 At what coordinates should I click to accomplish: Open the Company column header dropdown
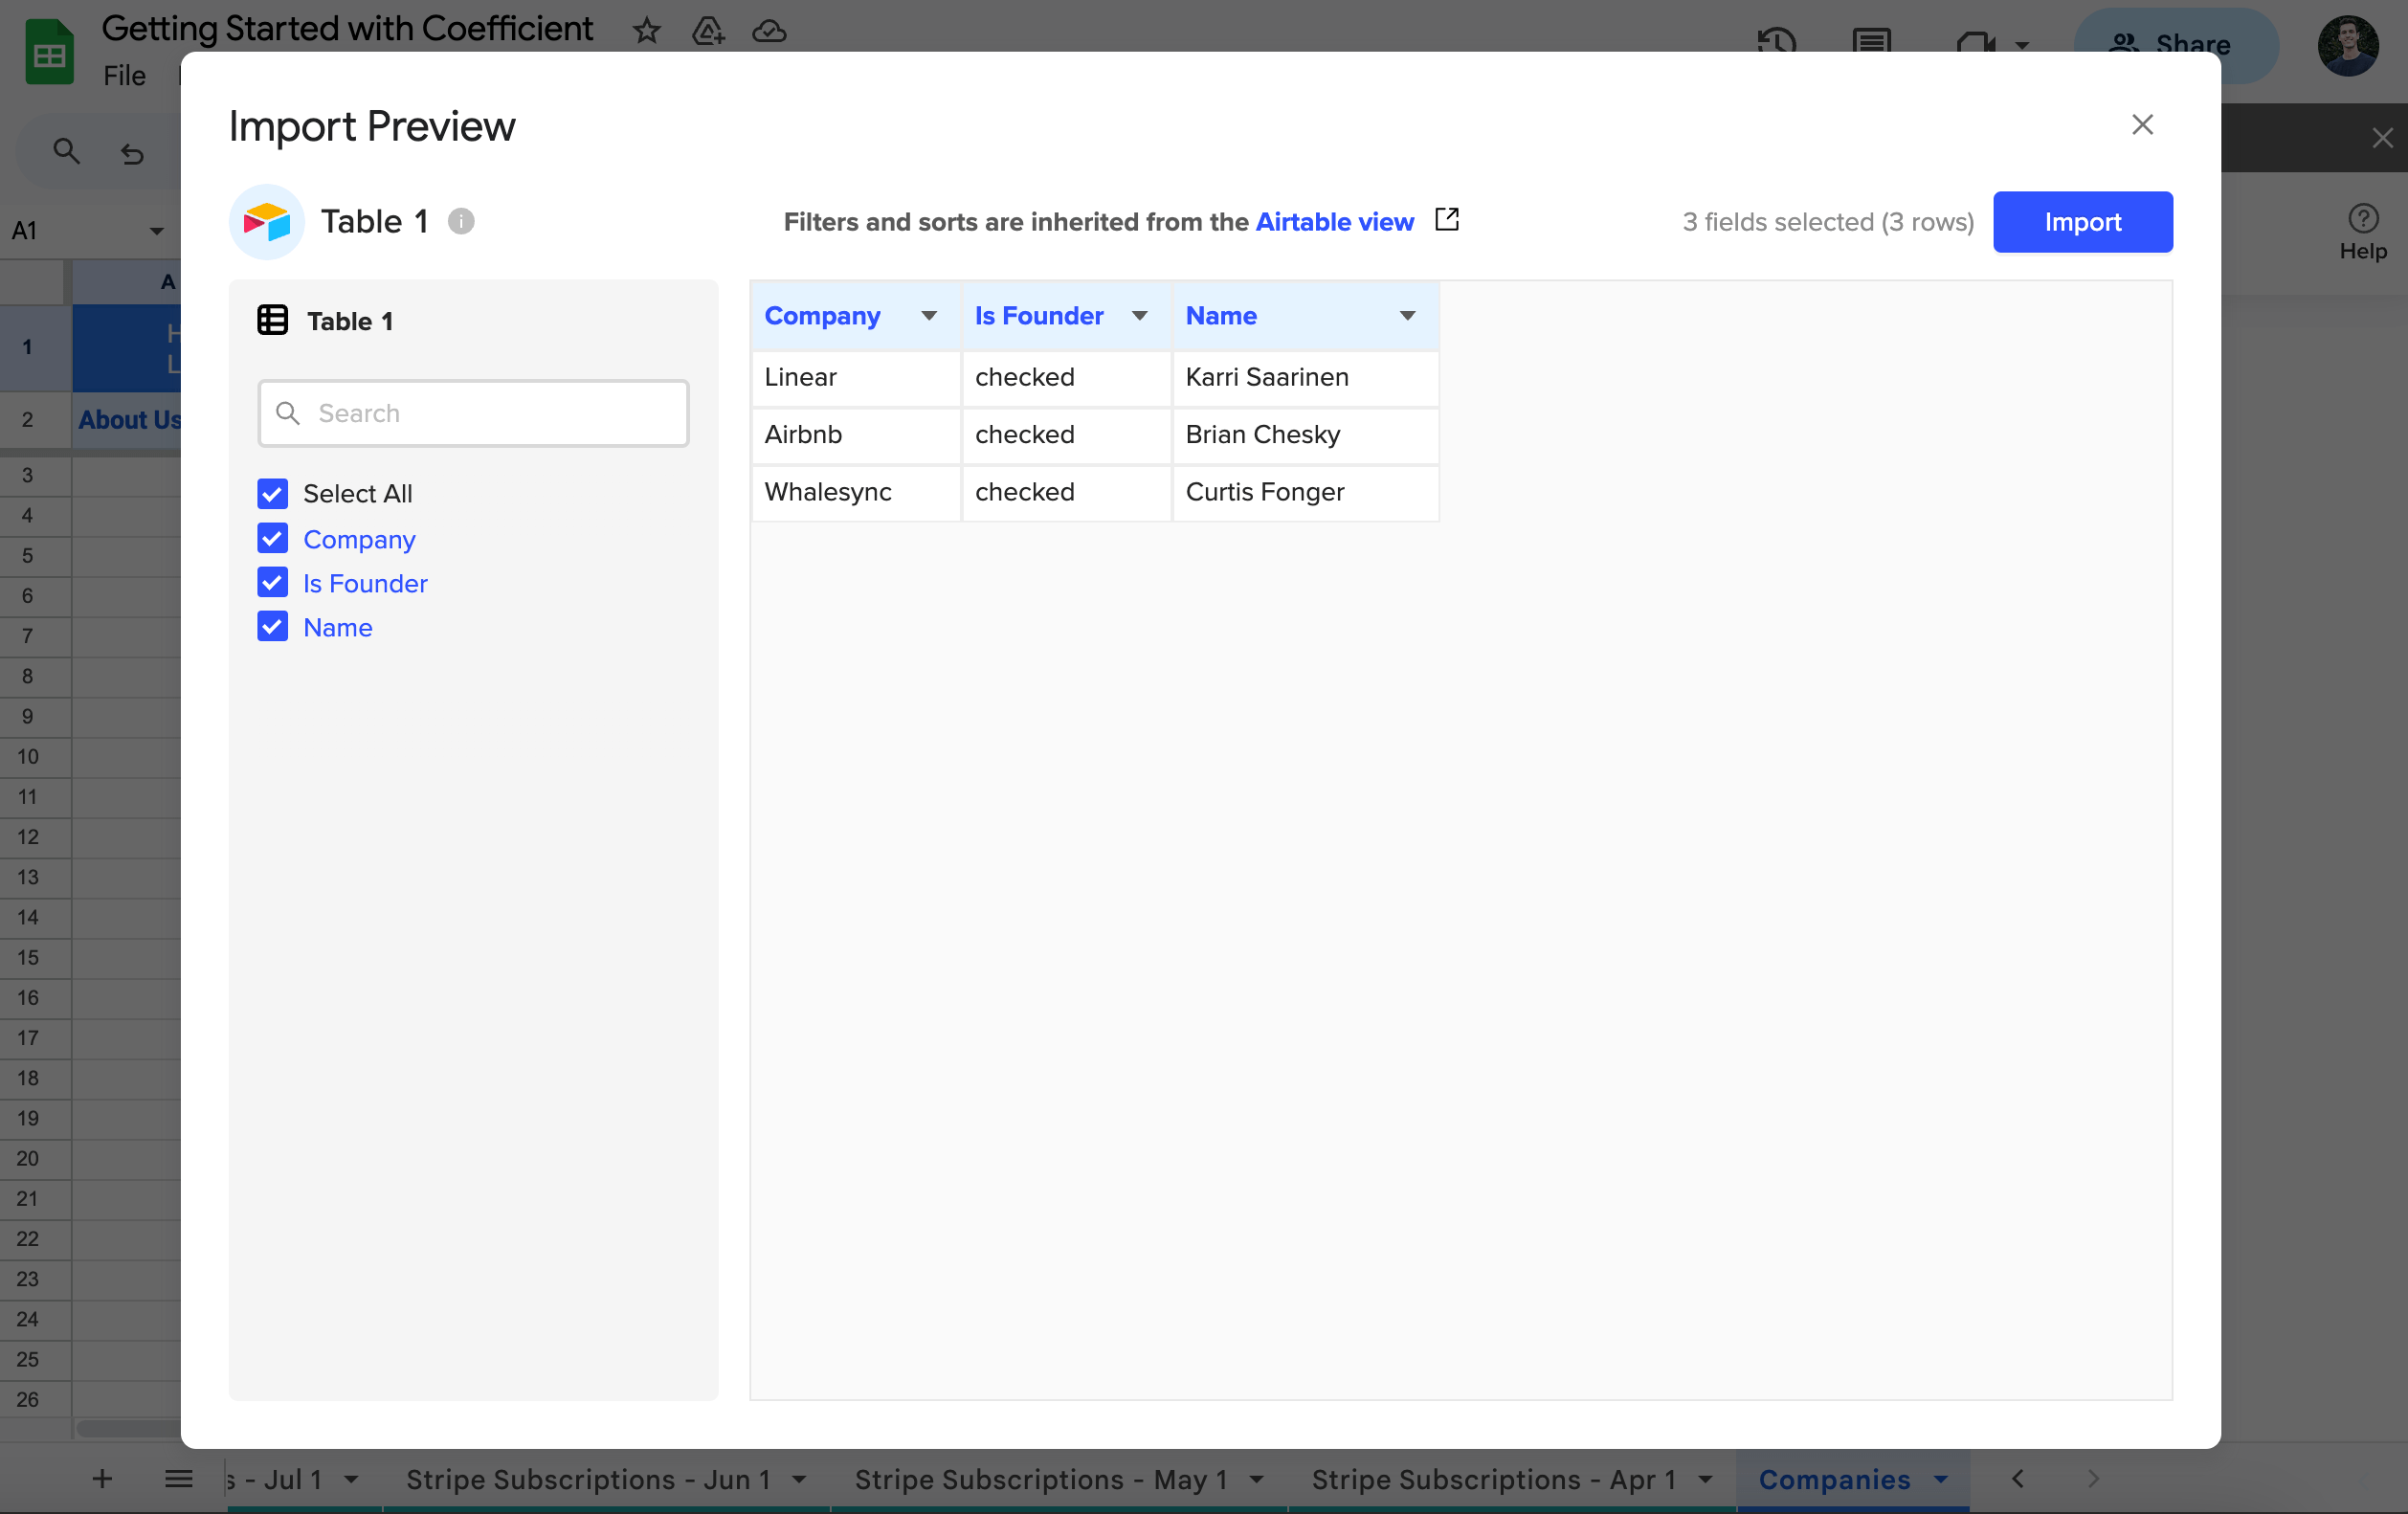929,316
